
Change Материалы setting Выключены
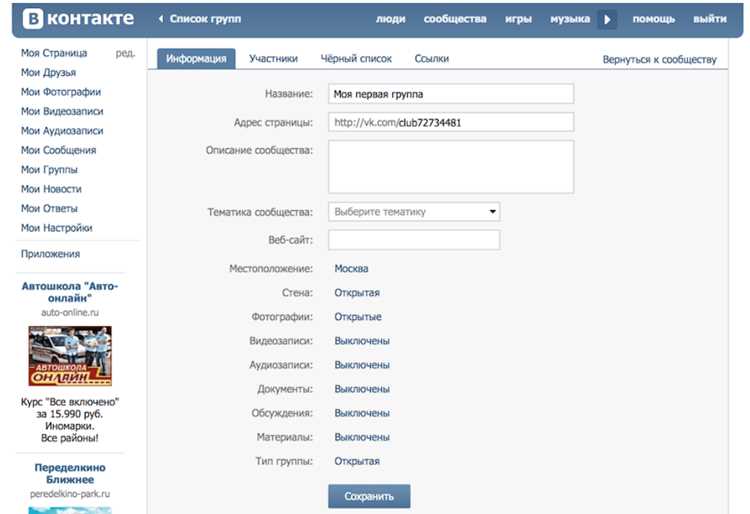pyautogui.click(x=362, y=437)
